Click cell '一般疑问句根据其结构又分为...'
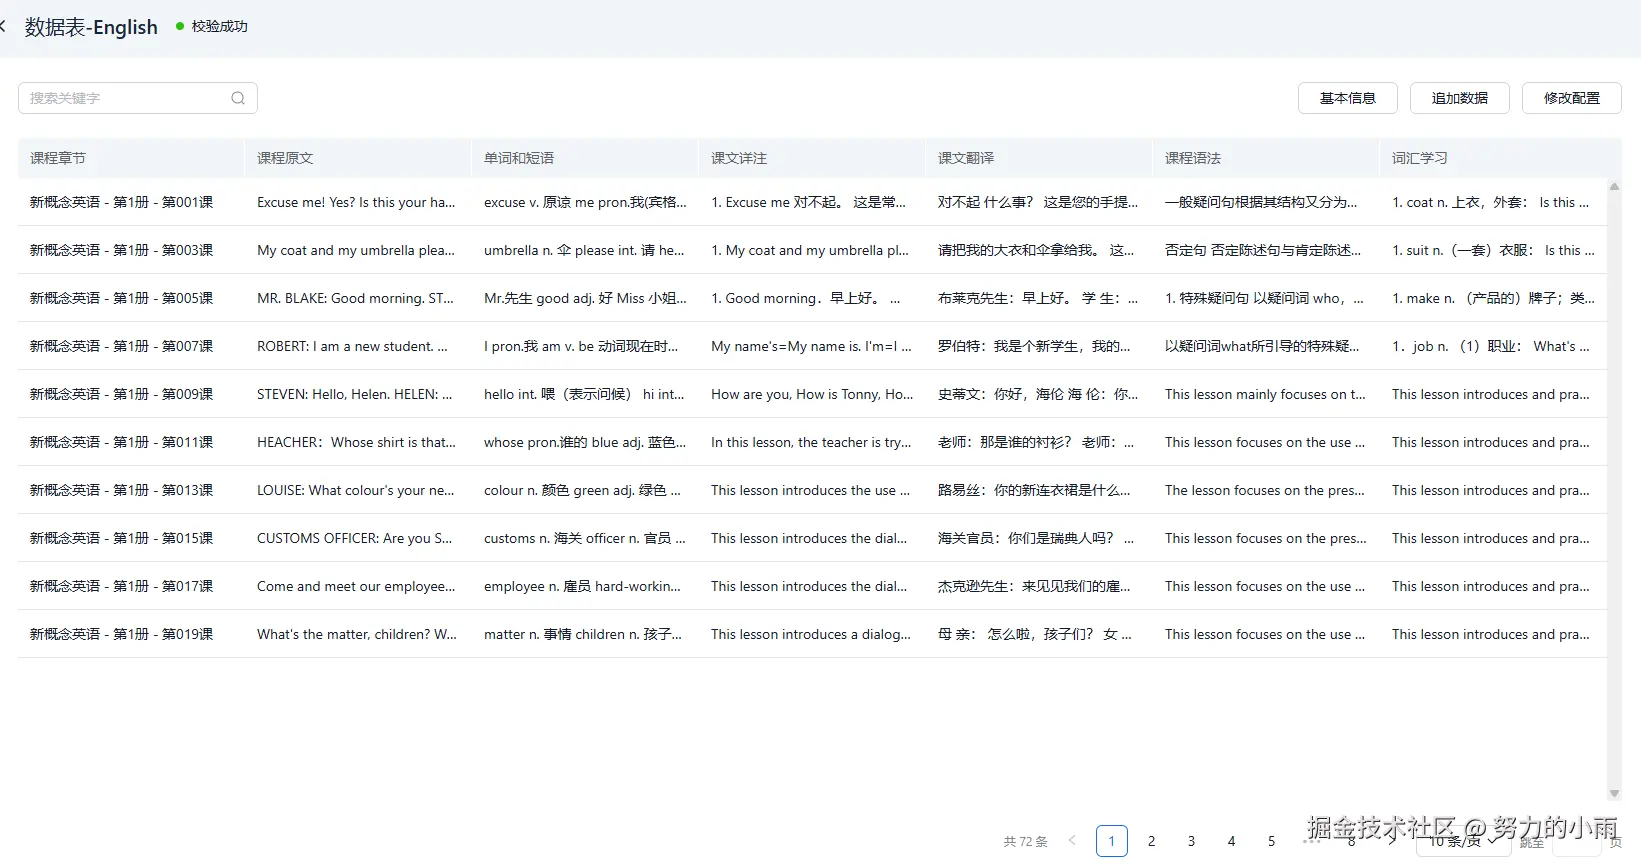 click(1261, 202)
